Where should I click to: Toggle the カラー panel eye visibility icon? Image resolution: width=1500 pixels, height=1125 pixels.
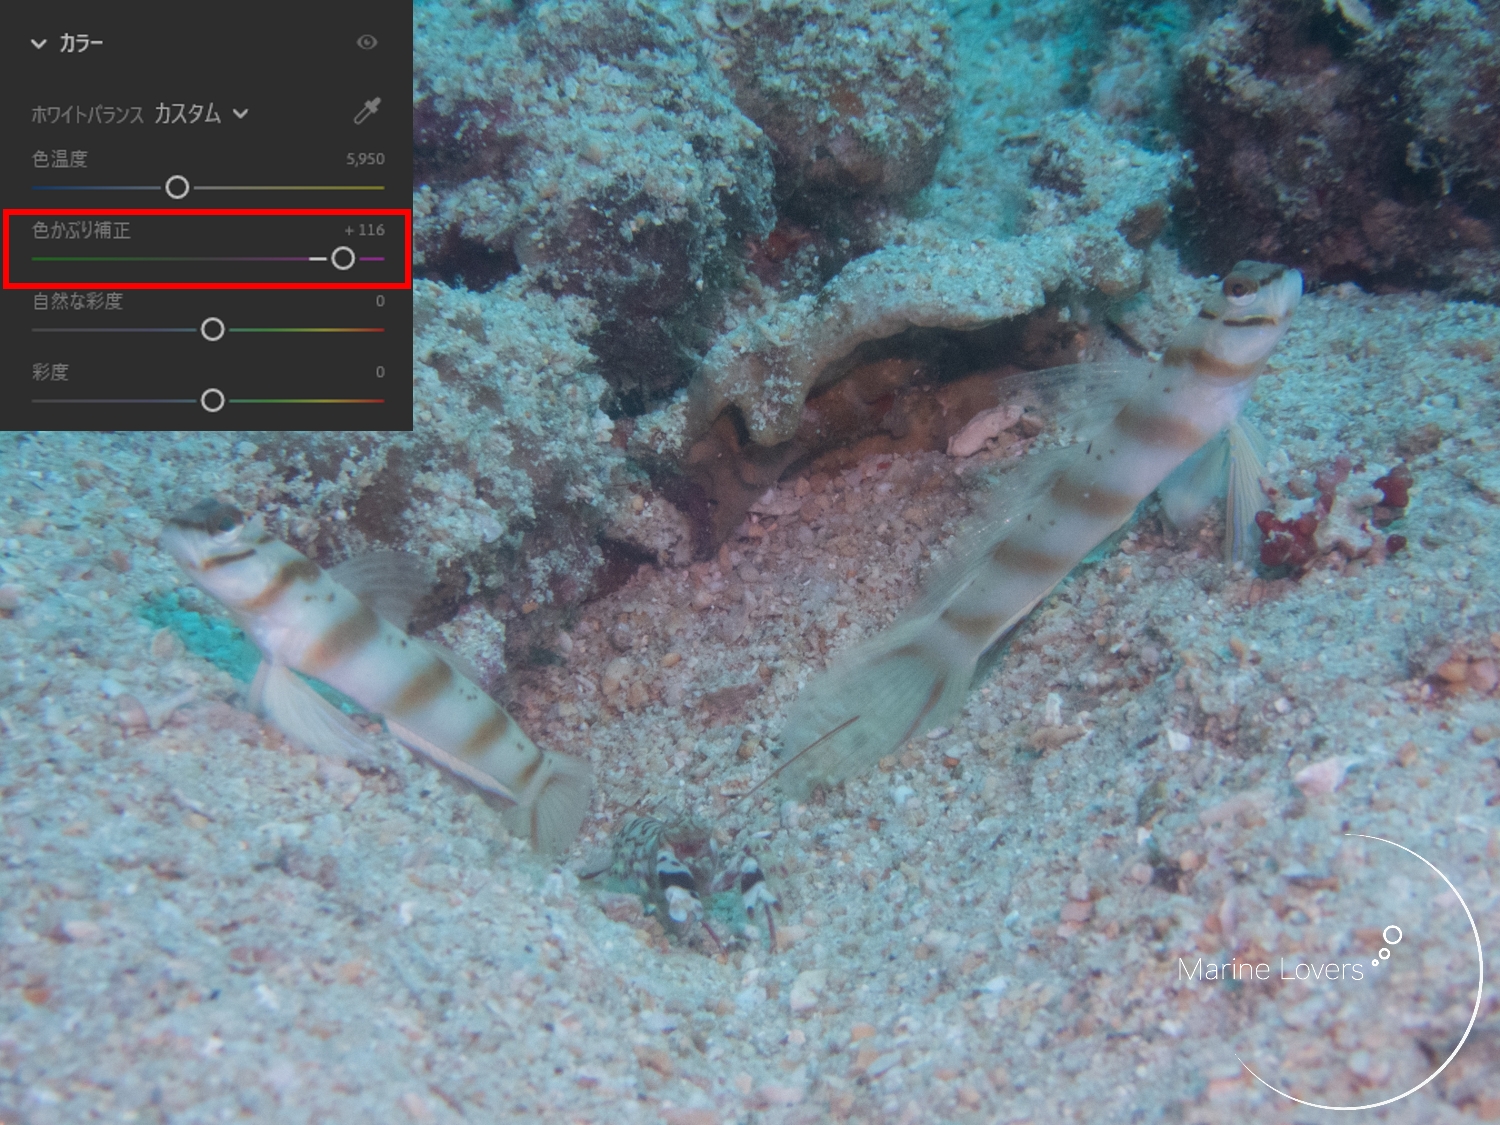(367, 42)
